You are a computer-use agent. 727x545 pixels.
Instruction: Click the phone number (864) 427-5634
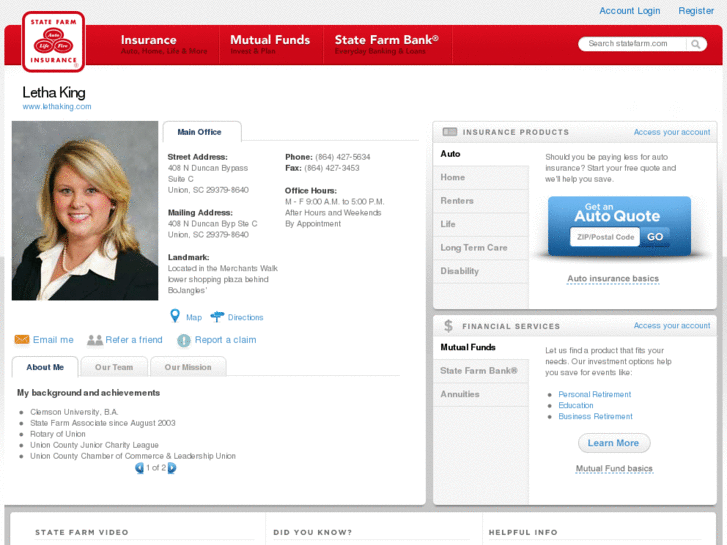coord(343,157)
